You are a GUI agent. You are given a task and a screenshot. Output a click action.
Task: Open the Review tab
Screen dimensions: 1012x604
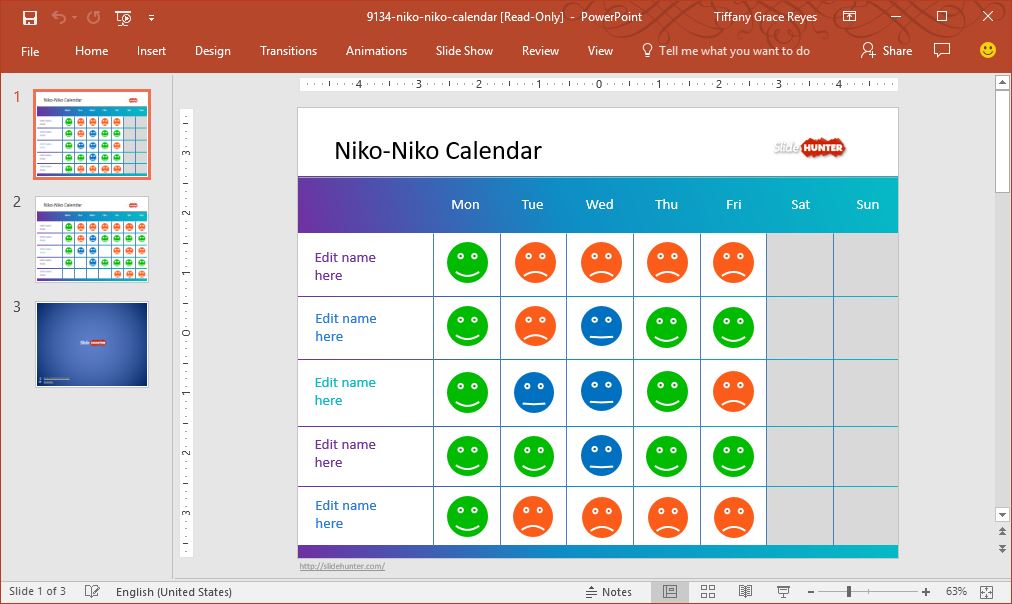coord(540,51)
